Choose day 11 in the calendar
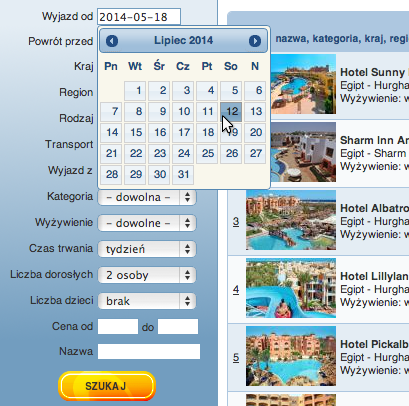The width and height of the screenshot is (409, 406). [207, 111]
